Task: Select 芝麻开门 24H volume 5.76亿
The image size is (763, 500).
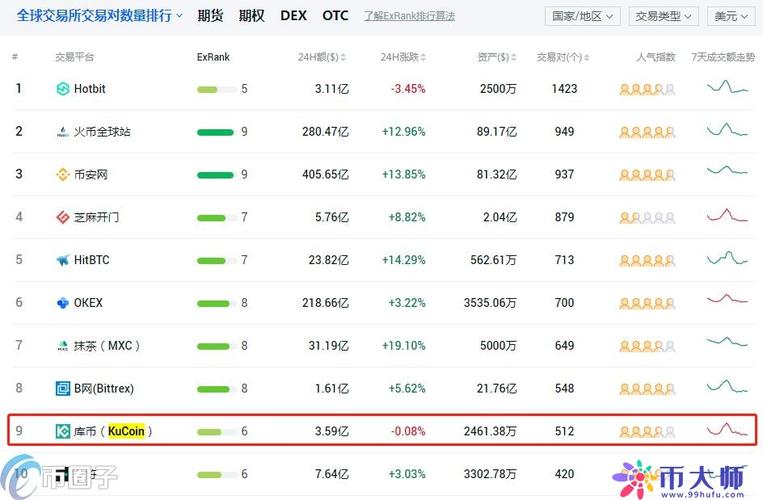Action: coord(332,217)
